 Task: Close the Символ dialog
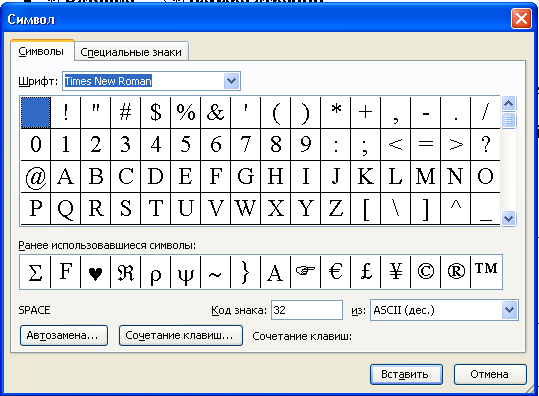click(521, 19)
